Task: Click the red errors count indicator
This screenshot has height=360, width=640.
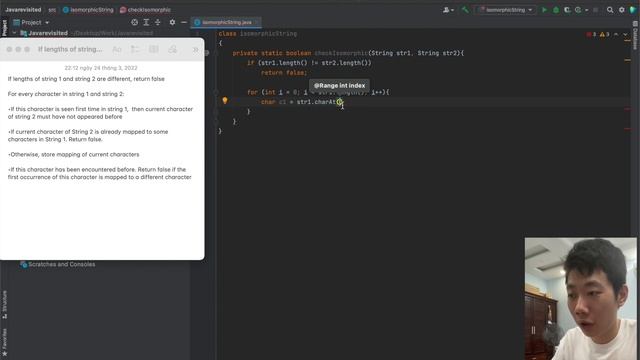Action: 591,34
